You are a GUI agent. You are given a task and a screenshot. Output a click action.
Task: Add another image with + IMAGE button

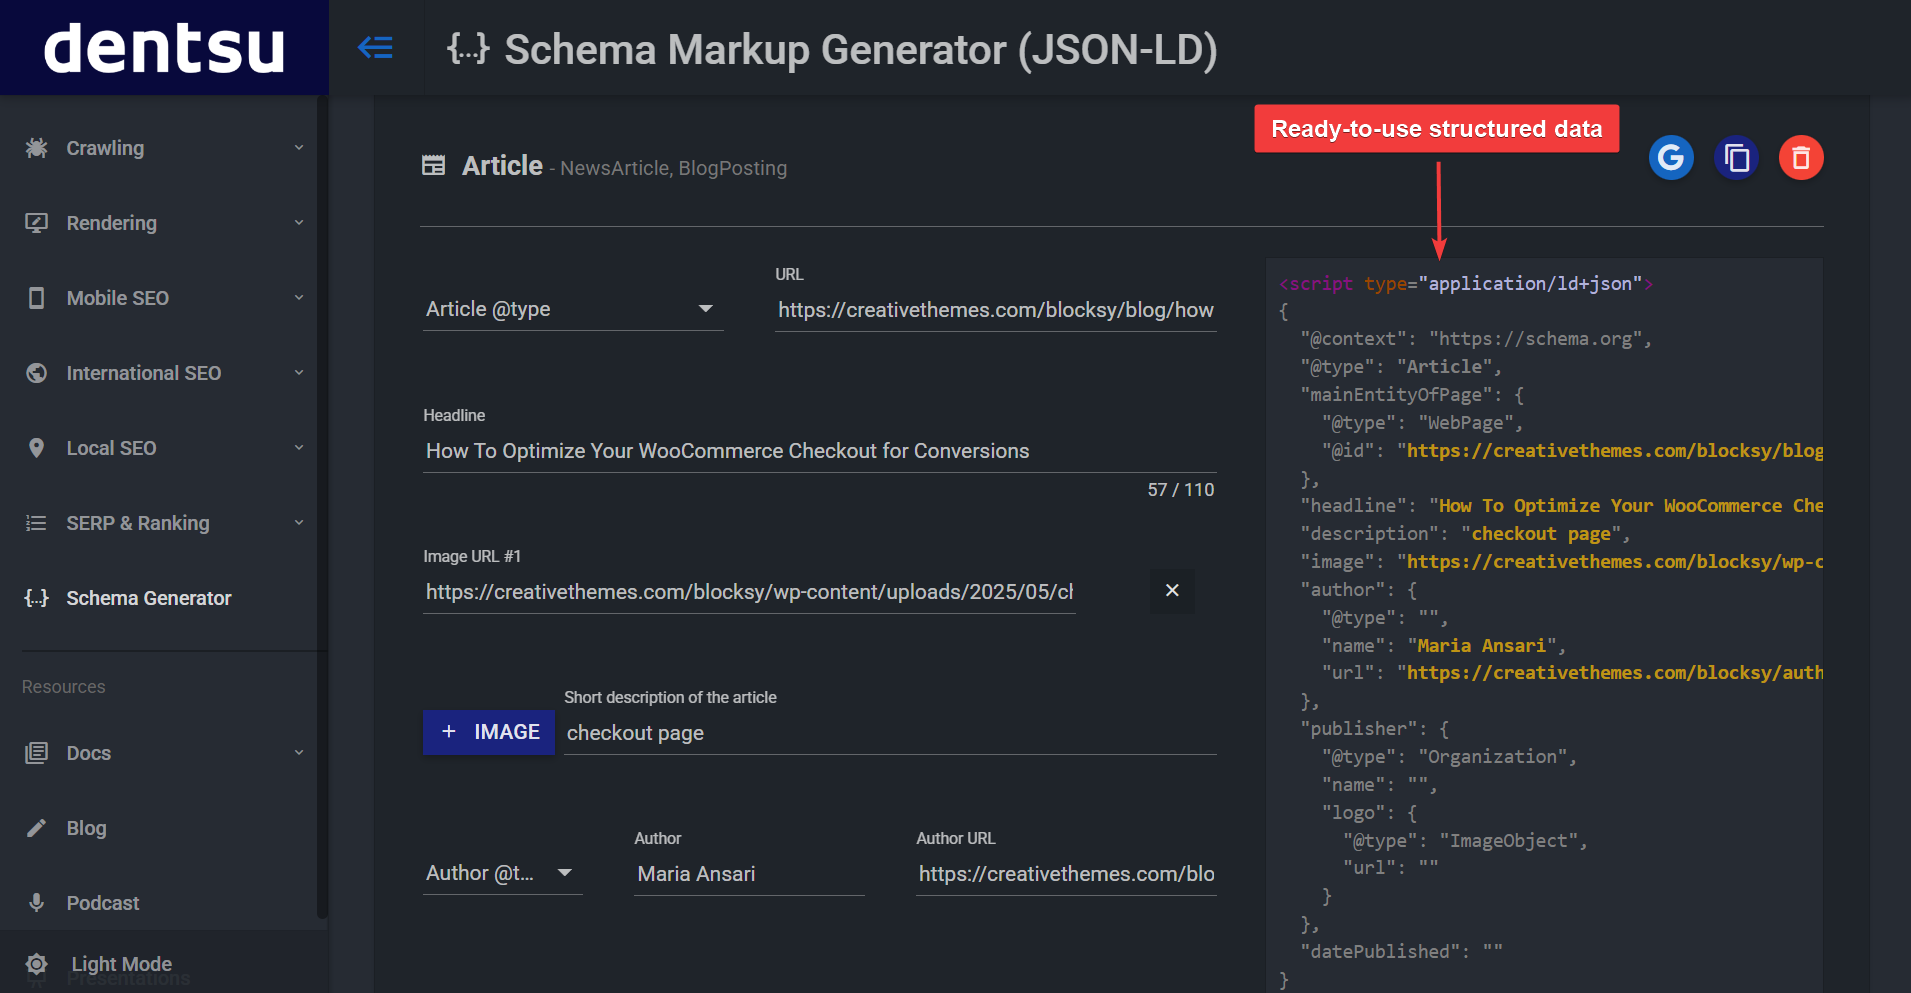[x=489, y=732]
